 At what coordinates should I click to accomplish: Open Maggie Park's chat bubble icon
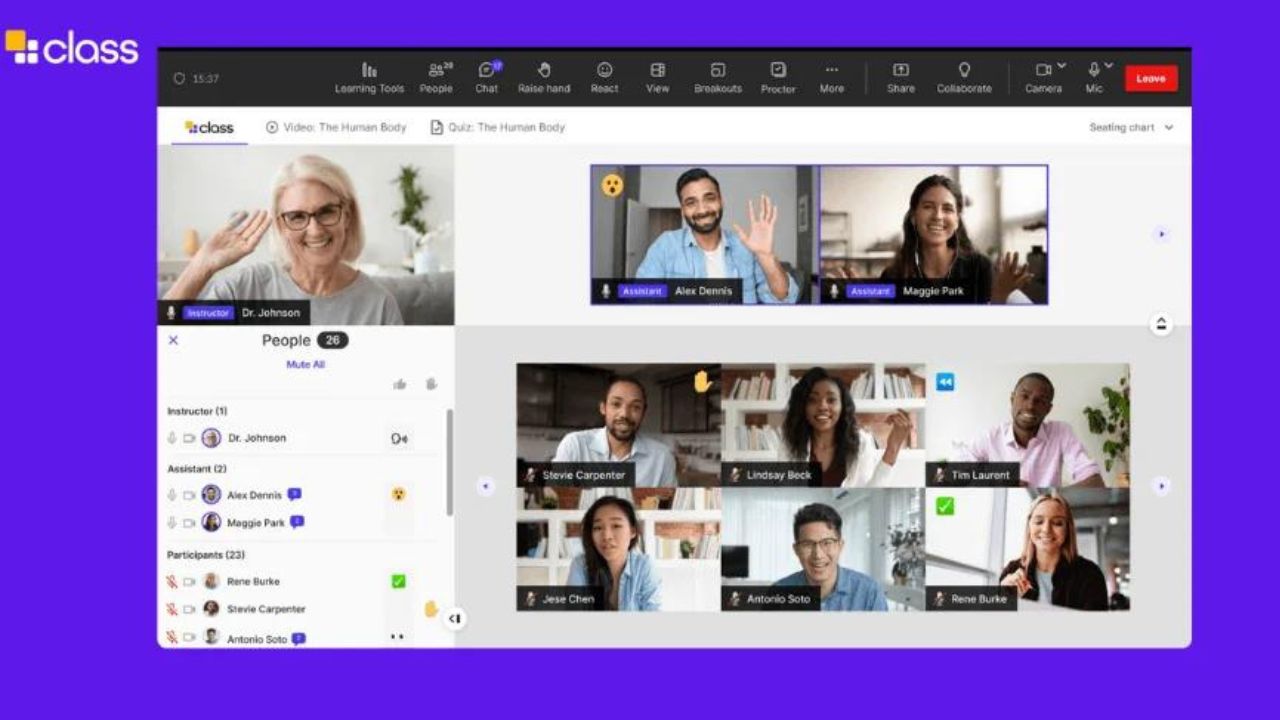[297, 522]
